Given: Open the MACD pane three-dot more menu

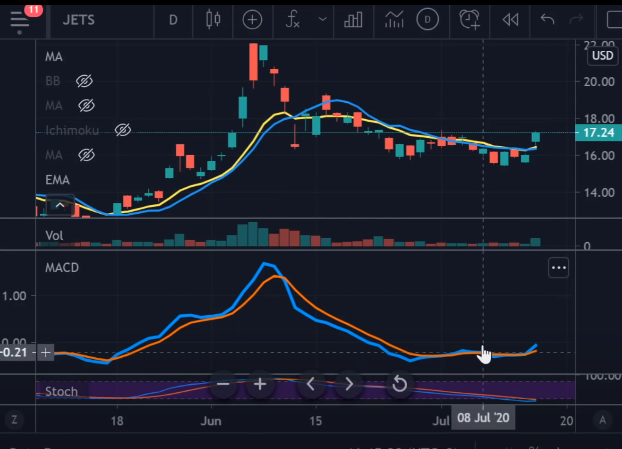Looking at the screenshot, I should [x=559, y=268].
